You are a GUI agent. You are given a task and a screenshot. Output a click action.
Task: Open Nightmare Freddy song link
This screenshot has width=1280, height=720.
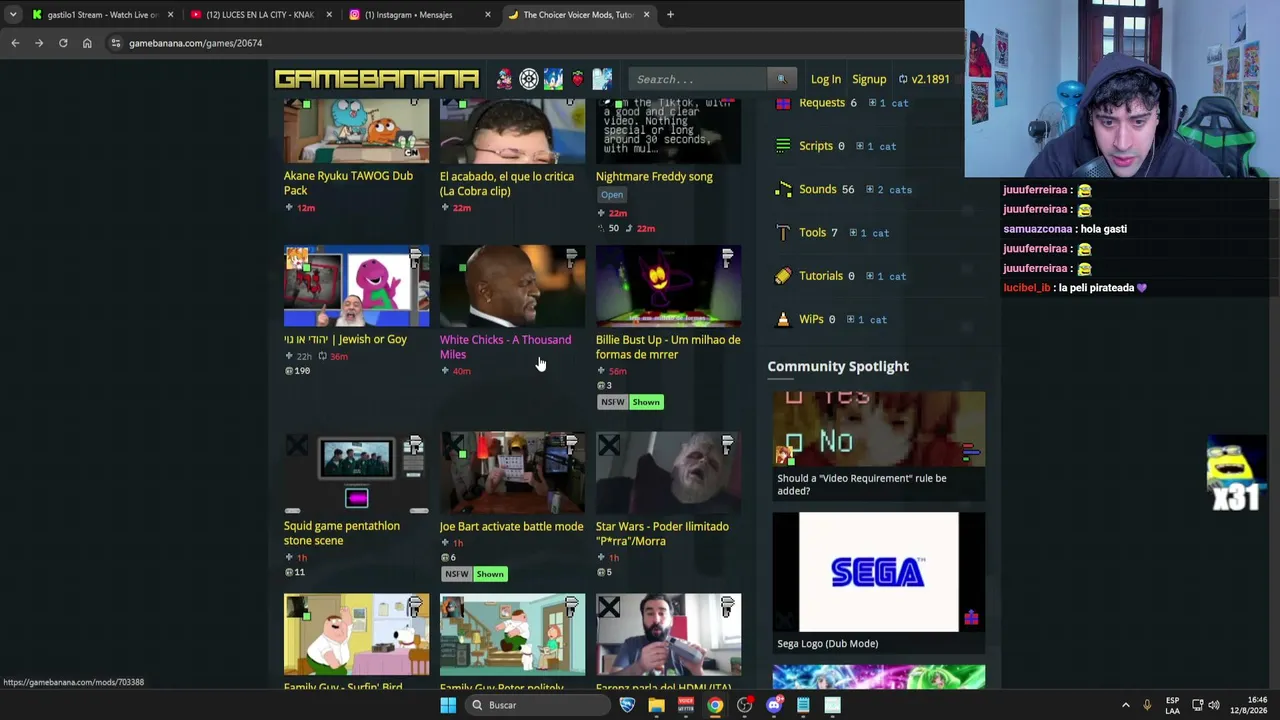pos(654,176)
